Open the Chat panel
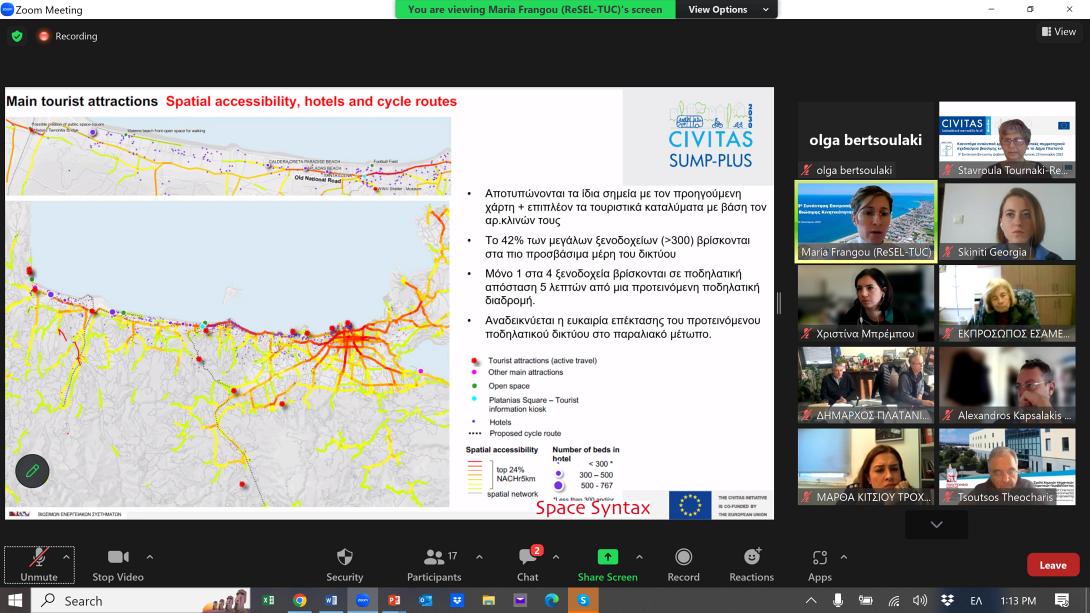 point(527,557)
